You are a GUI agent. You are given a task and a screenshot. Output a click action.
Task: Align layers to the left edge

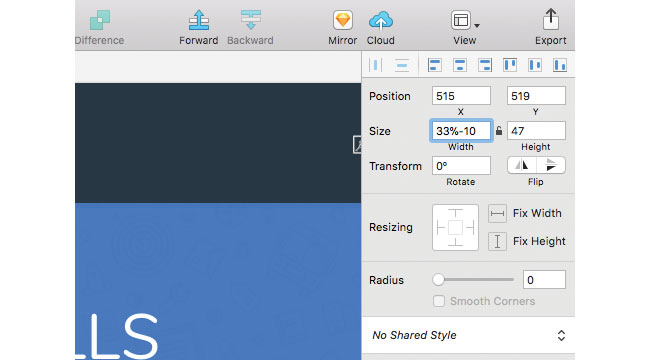coord(434,65)
